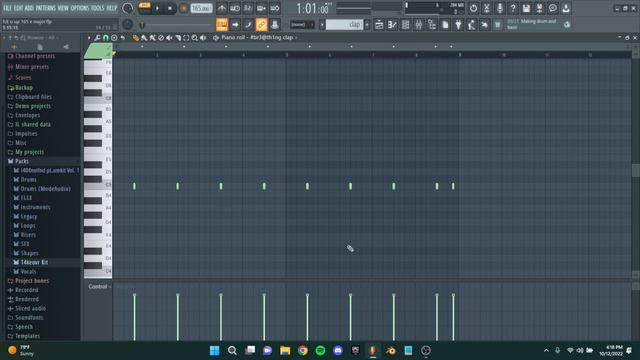Toggle the orange multilink controllers button

pos(262,25)
